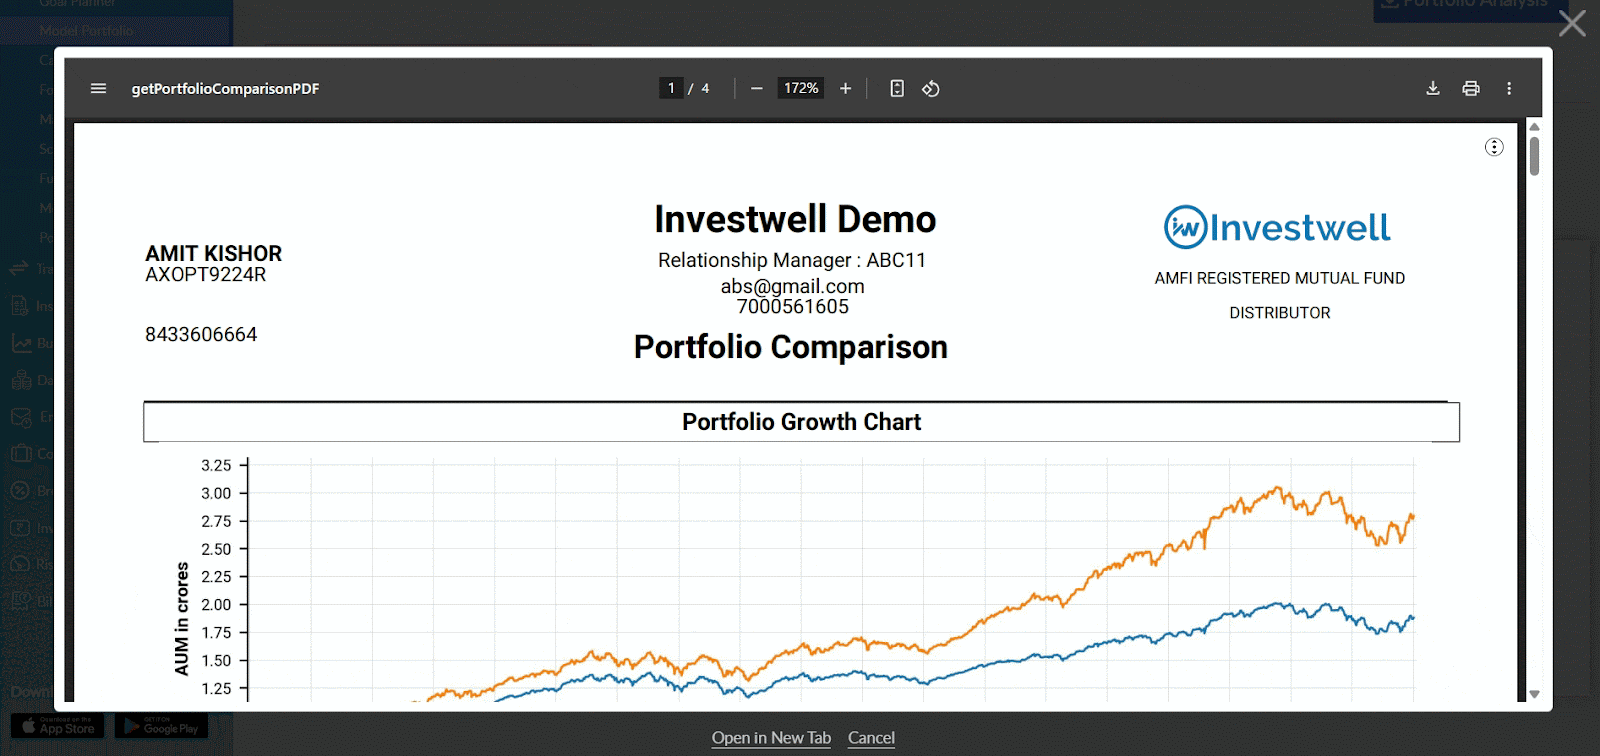Click the AUM in crores axis label
1600x756 pixels.
coord(181,618)
